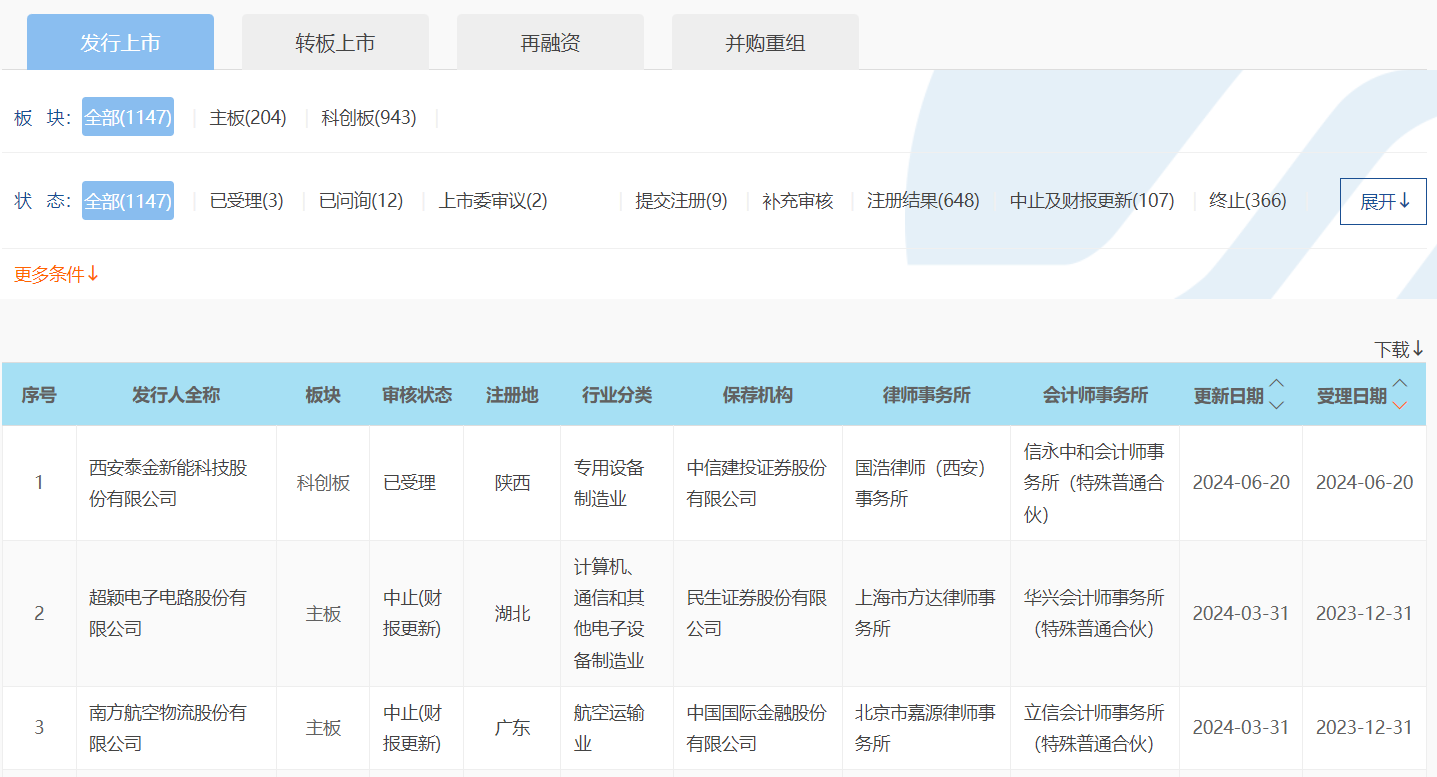The height and width of the screenshot is (777, 1437).
Task: Expand more status filters via 展开
Action: click(x=1383, y=201)
